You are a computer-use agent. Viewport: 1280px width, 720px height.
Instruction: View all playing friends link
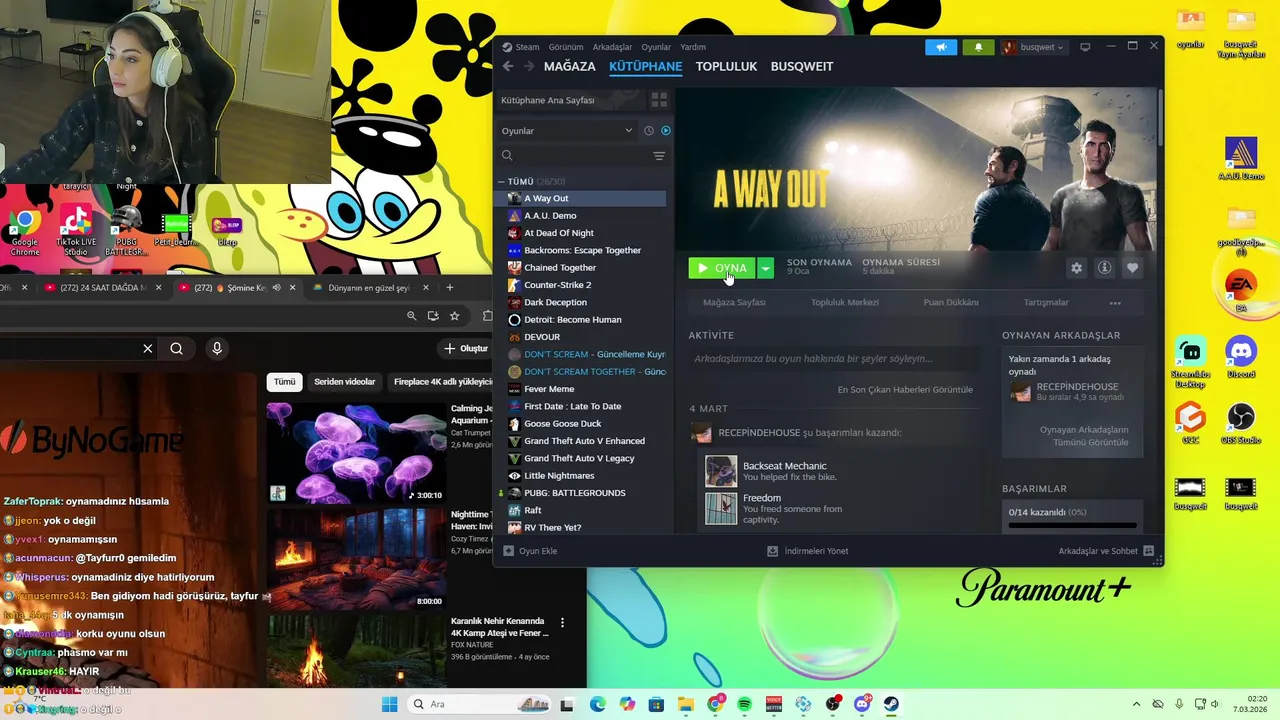1084,436
